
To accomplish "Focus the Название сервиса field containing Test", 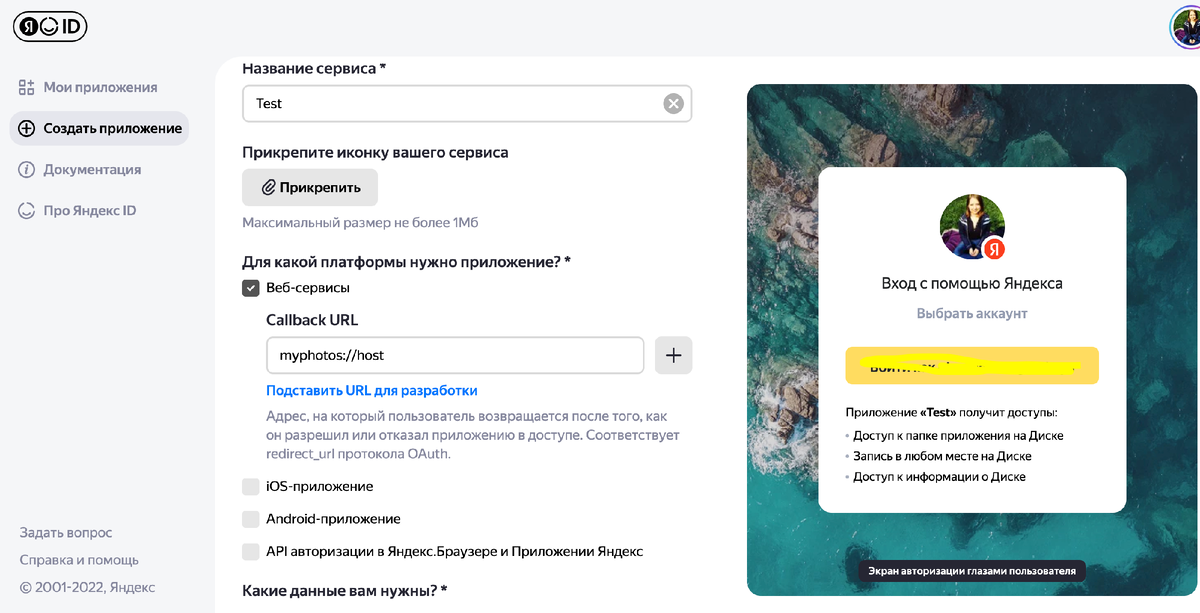I will (x=467, y=103).
